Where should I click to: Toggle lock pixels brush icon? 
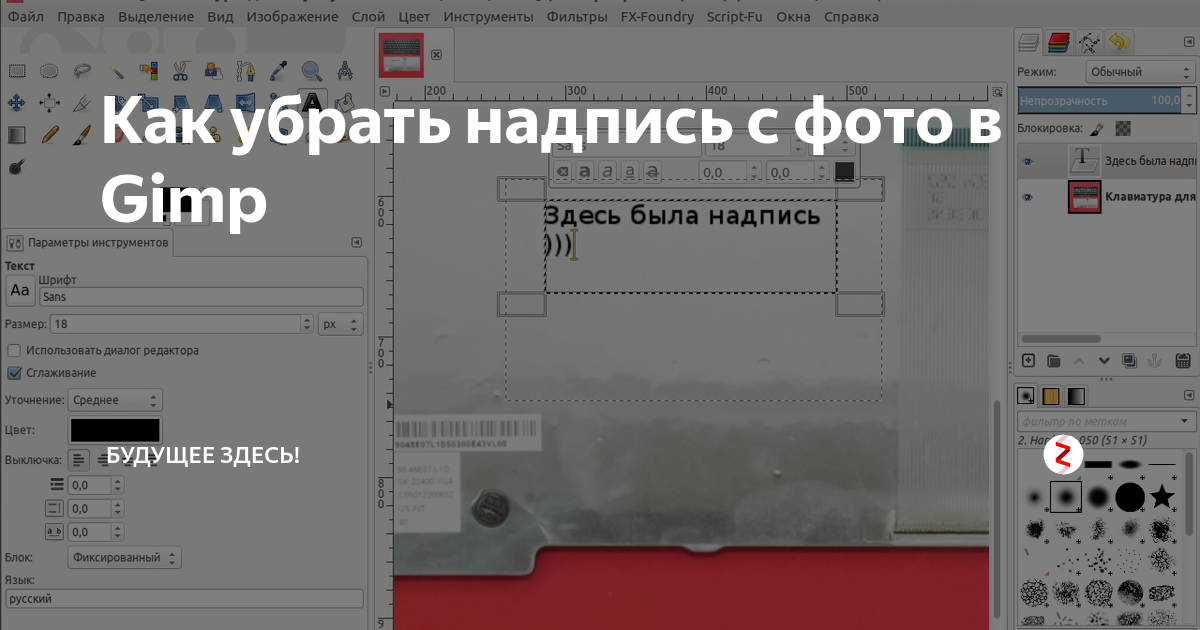point(1097,128)
